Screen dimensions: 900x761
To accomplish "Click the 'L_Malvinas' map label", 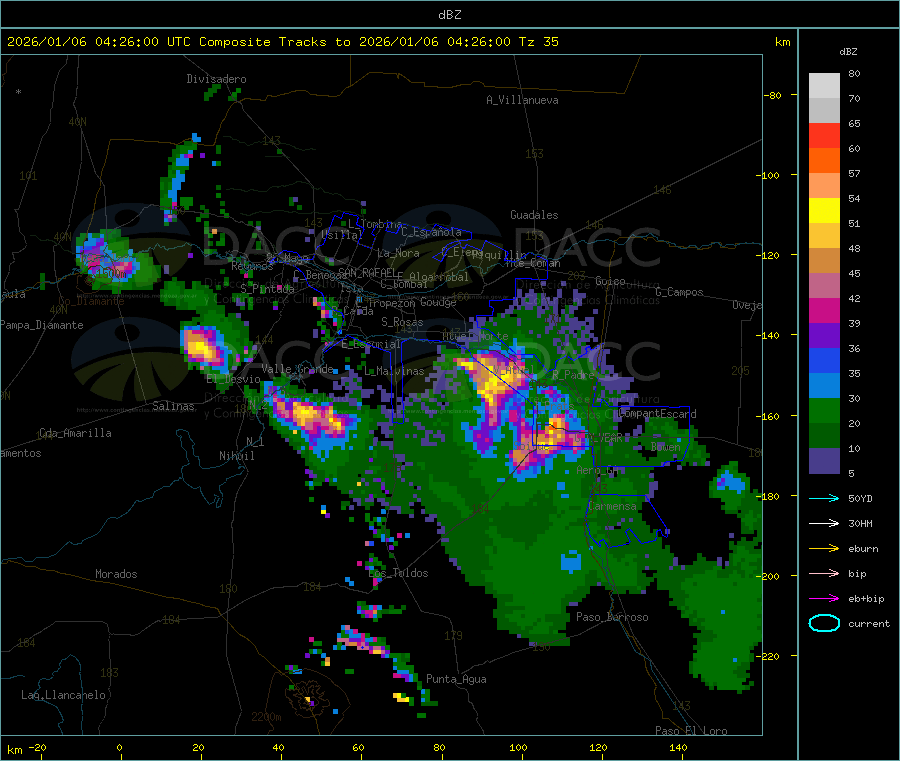I will point(394,371).
